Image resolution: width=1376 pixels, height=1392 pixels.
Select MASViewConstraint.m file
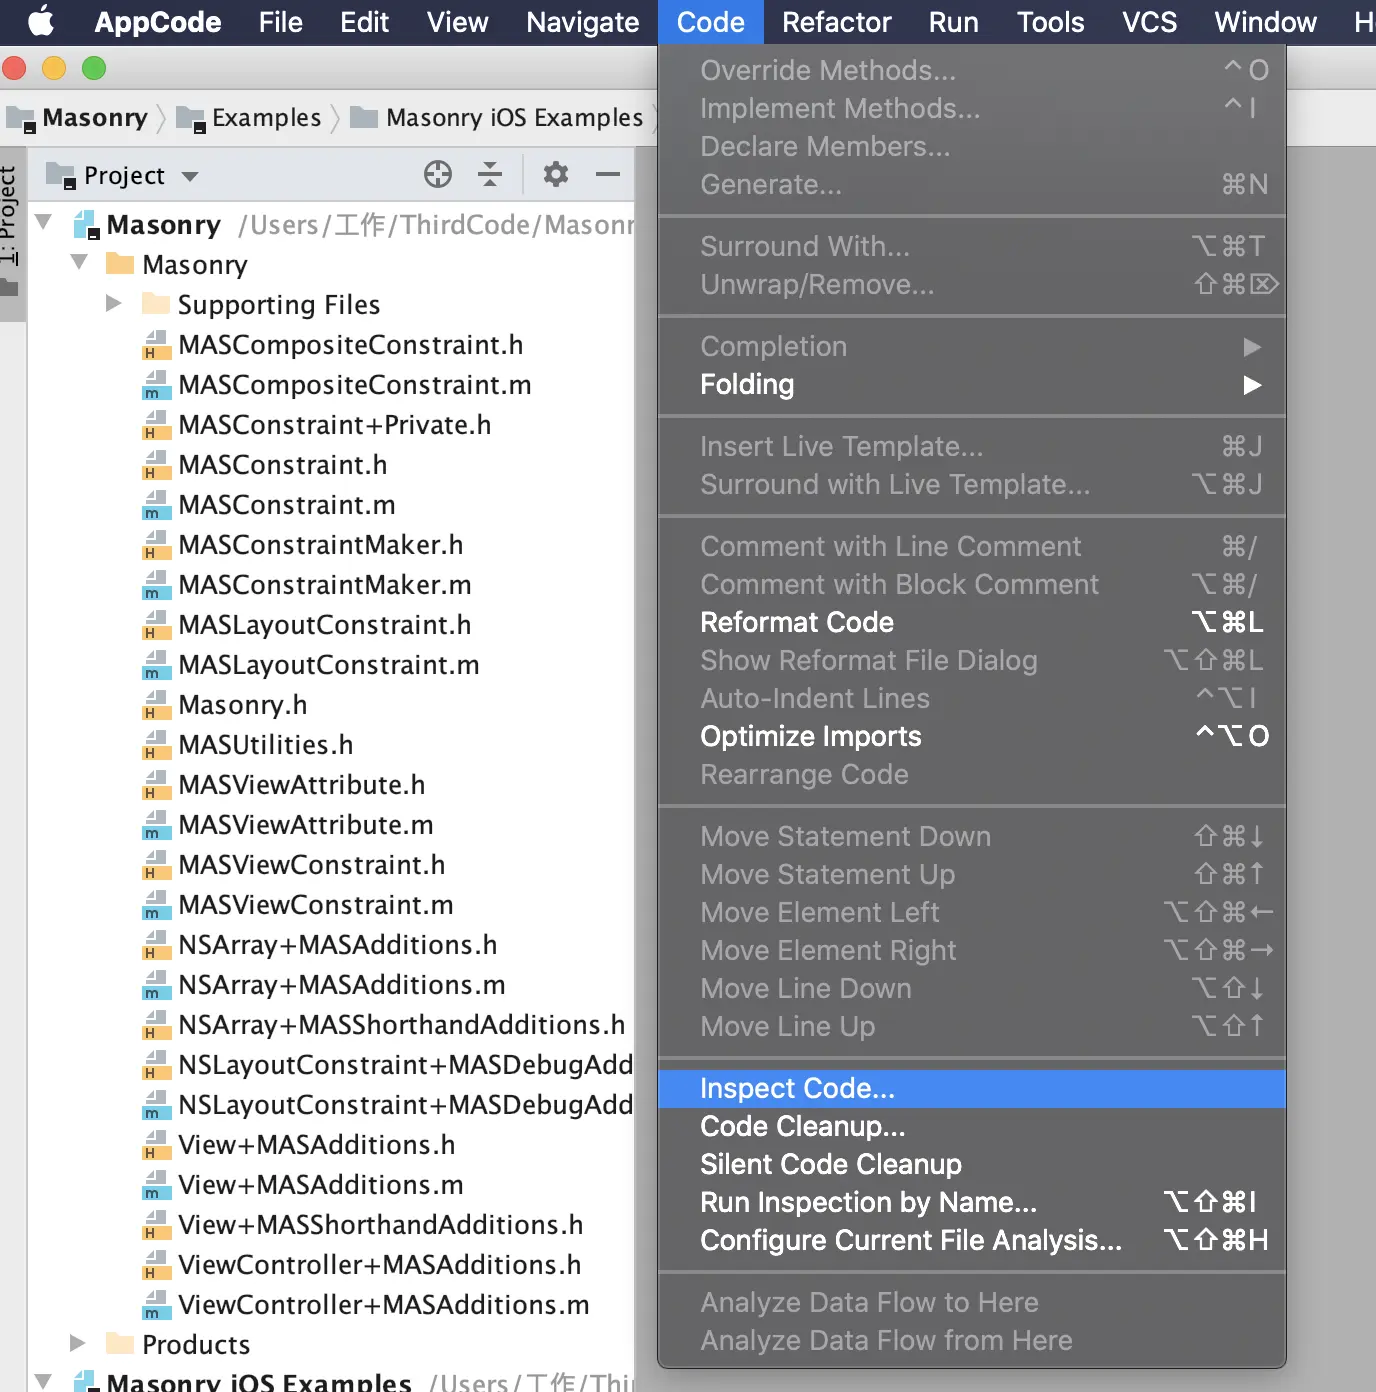click(x=316, y=905)
